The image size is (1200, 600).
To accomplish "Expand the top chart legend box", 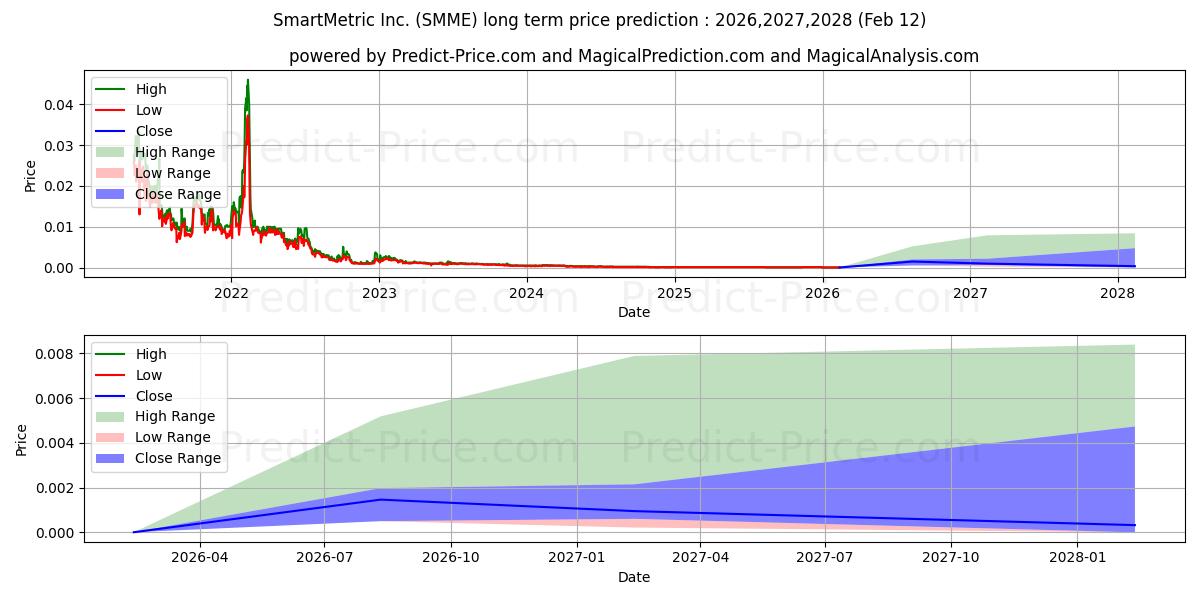I will coord(160,140).
